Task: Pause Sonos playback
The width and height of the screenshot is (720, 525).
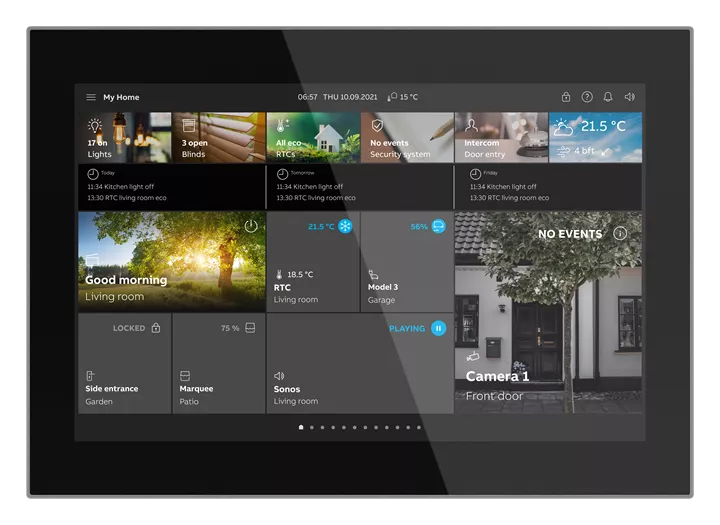Action: click(x=439, y=328)
